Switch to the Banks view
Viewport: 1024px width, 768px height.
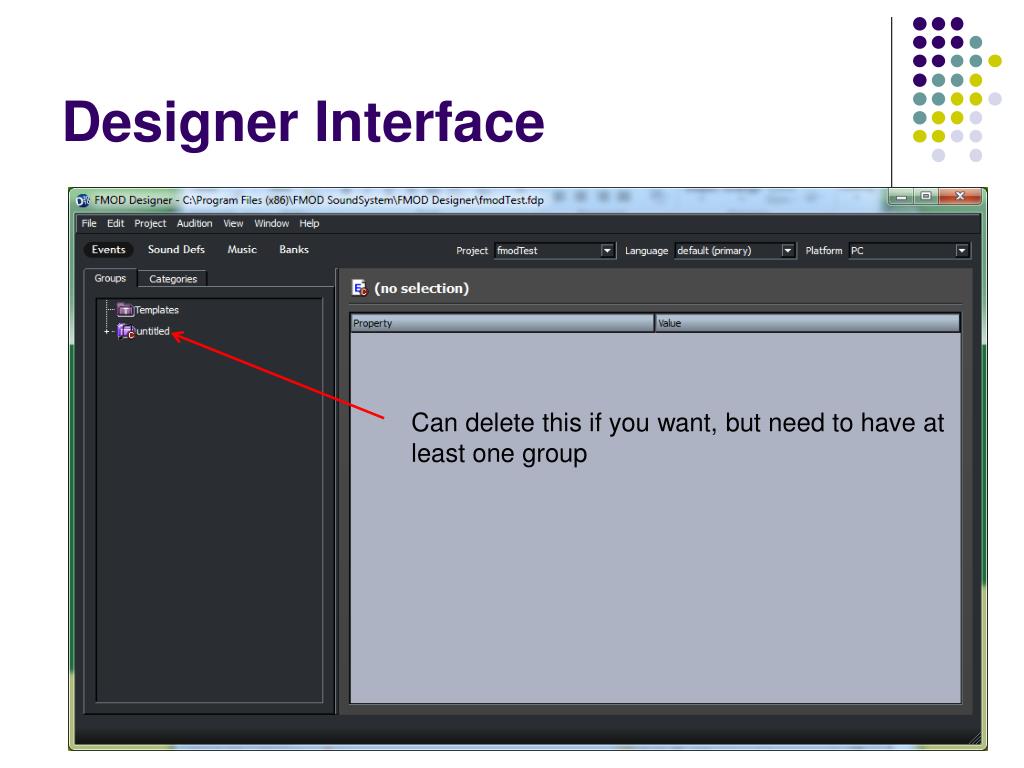(x=294, y=249)
